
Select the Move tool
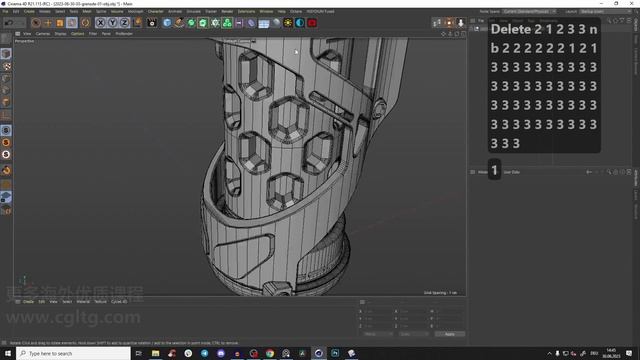[x=48, y=23]
